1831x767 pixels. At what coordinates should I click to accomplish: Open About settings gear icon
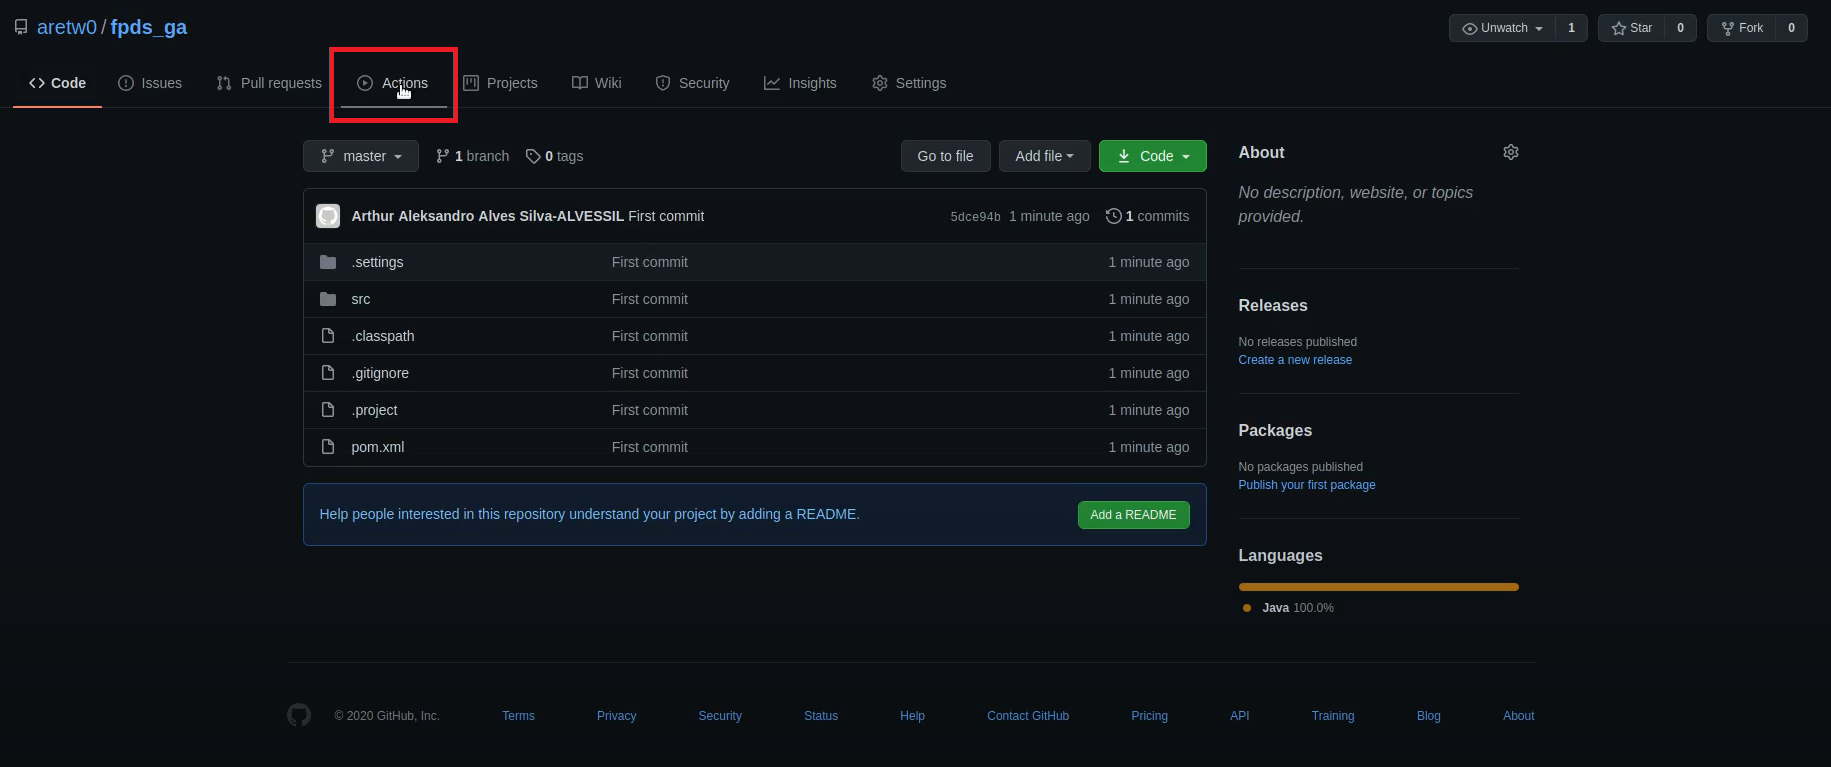point(1511,152)
